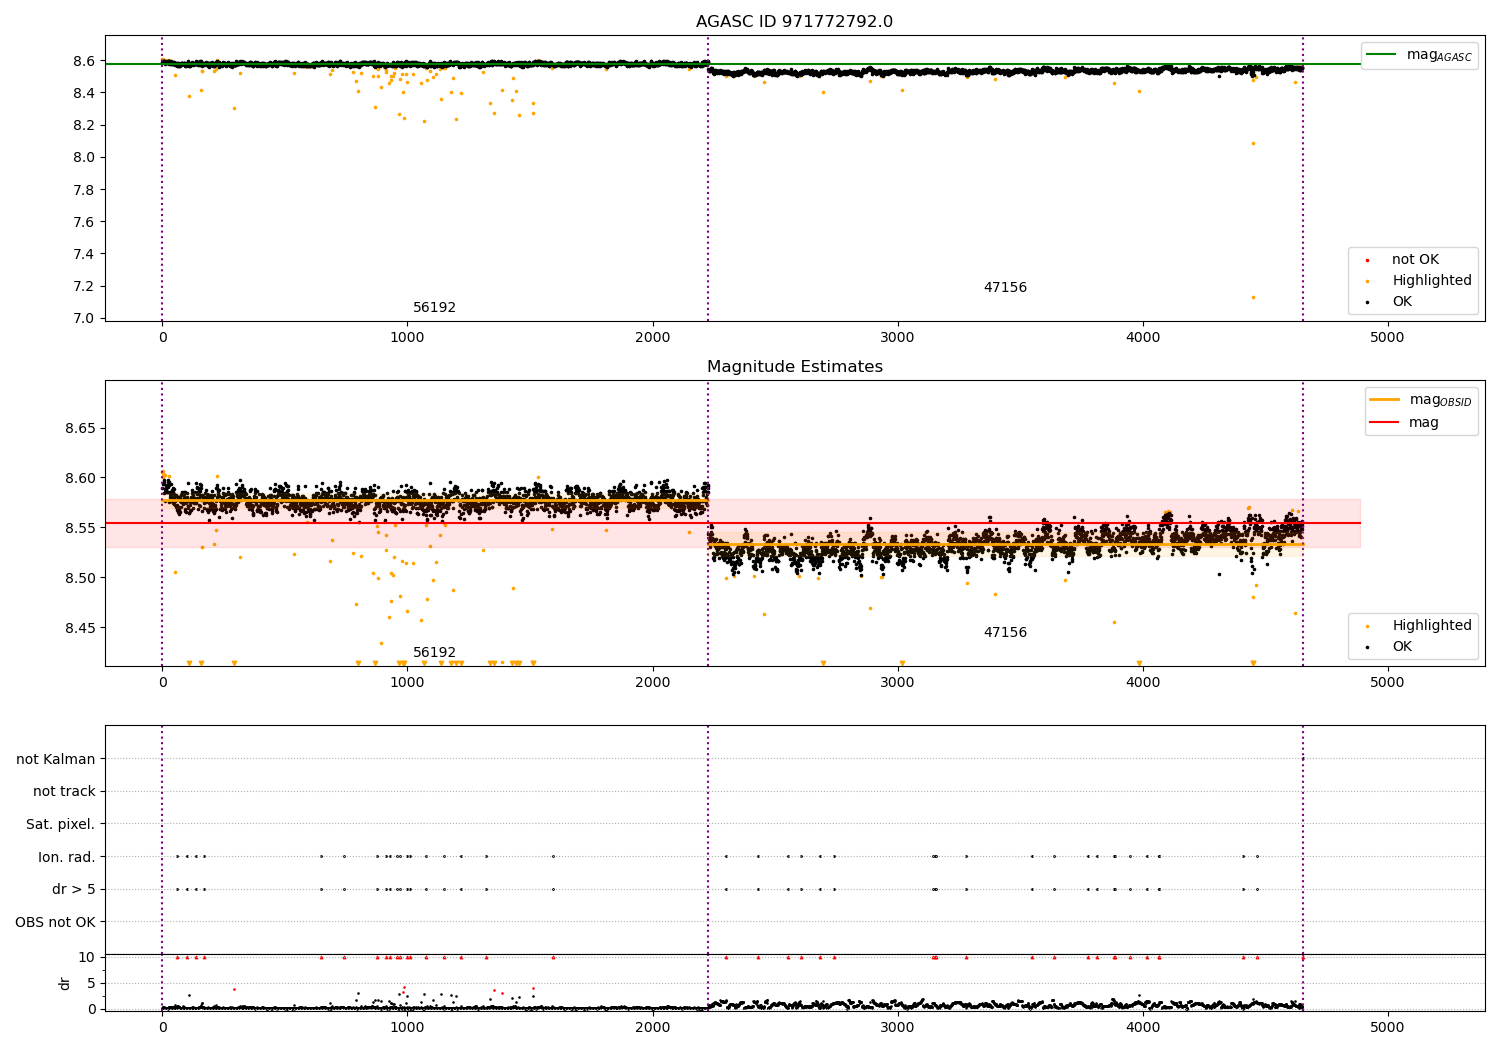The image size is (1500, 1050).
Task: Click y-axis tick '8.6' in top plot
Action: click(x=84, y=61)
